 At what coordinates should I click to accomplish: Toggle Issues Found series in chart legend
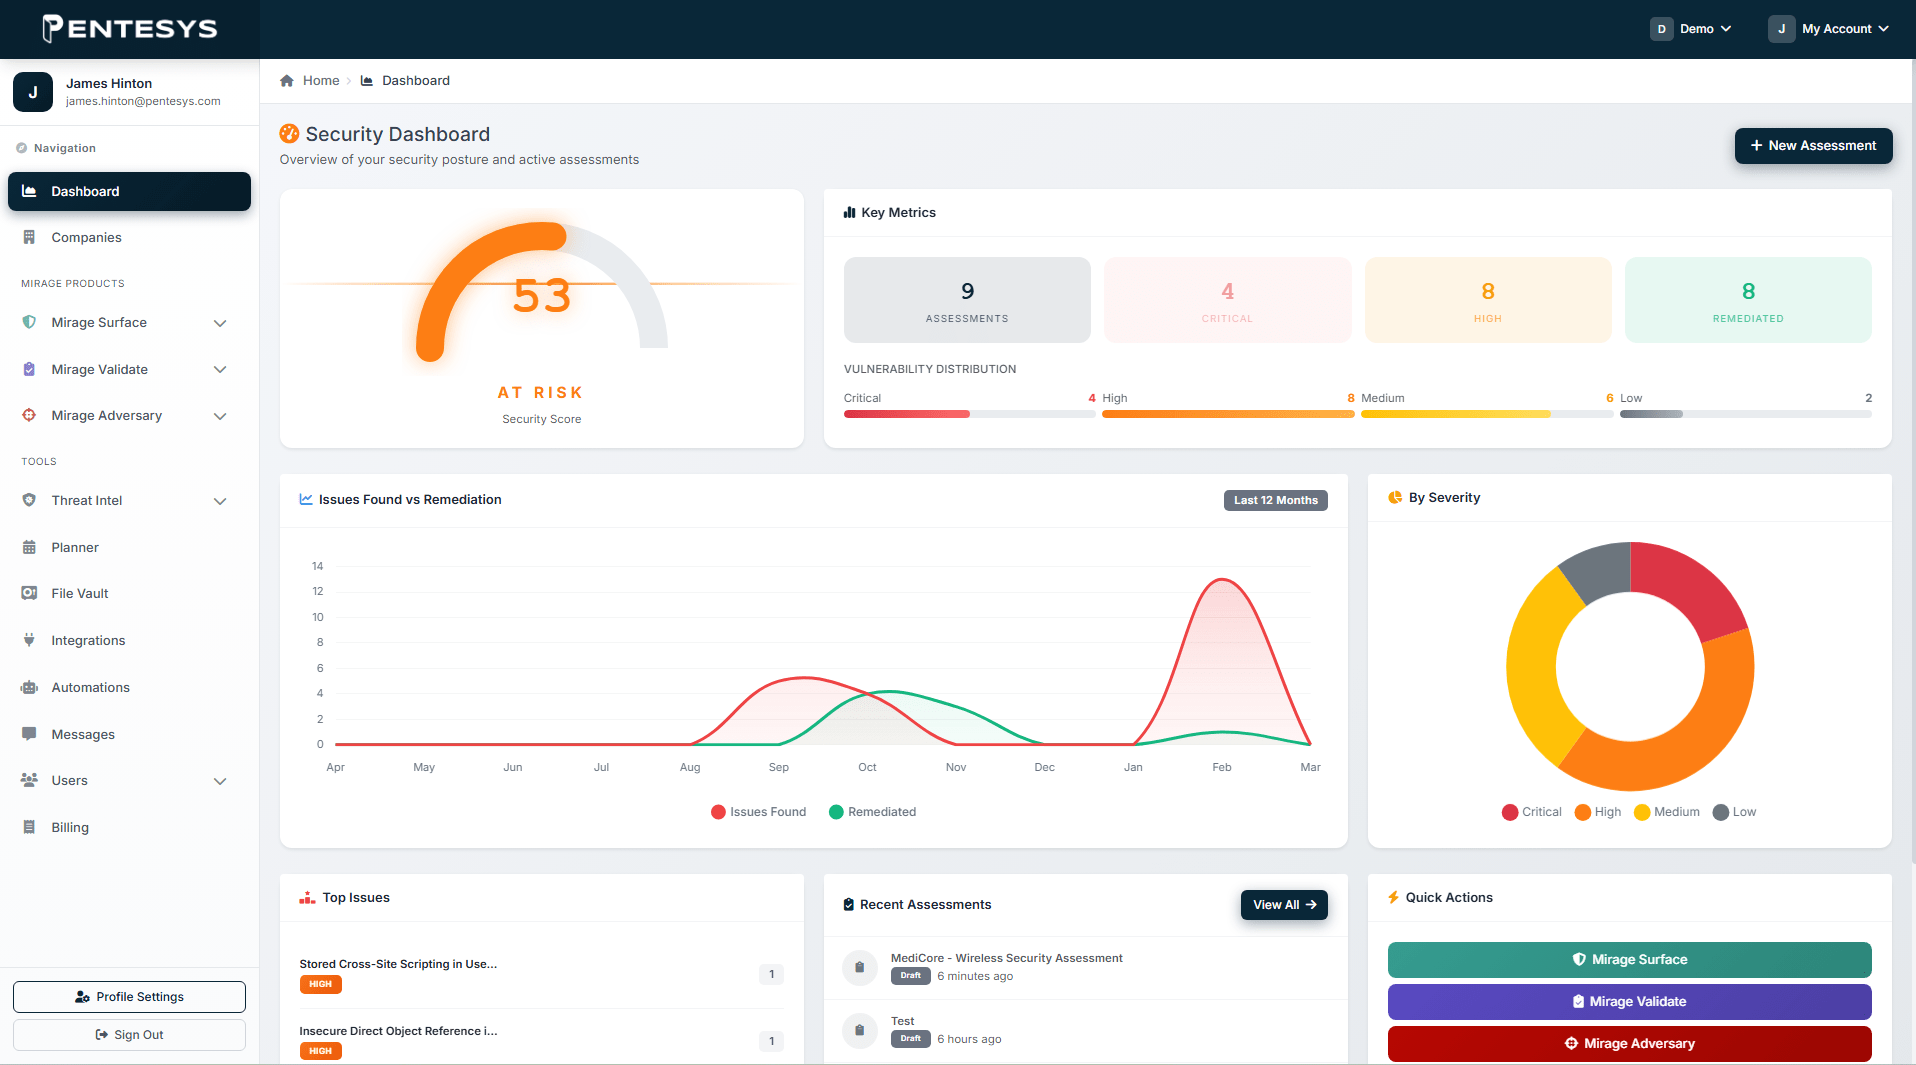click(758, 812)
